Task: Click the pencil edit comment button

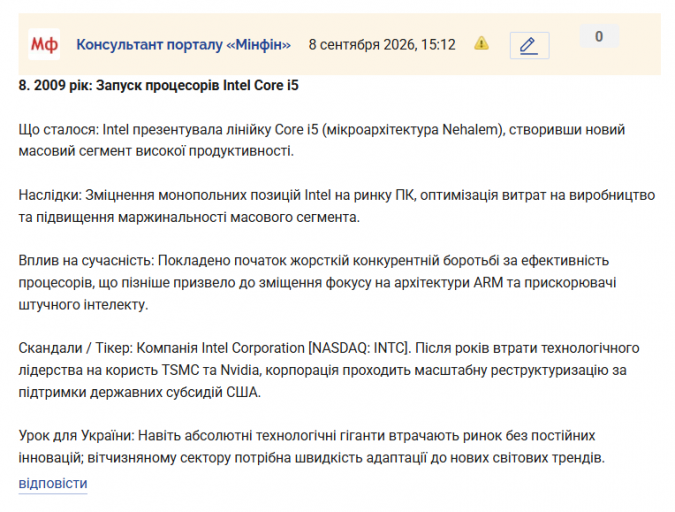Action: (x=529, y=45)
